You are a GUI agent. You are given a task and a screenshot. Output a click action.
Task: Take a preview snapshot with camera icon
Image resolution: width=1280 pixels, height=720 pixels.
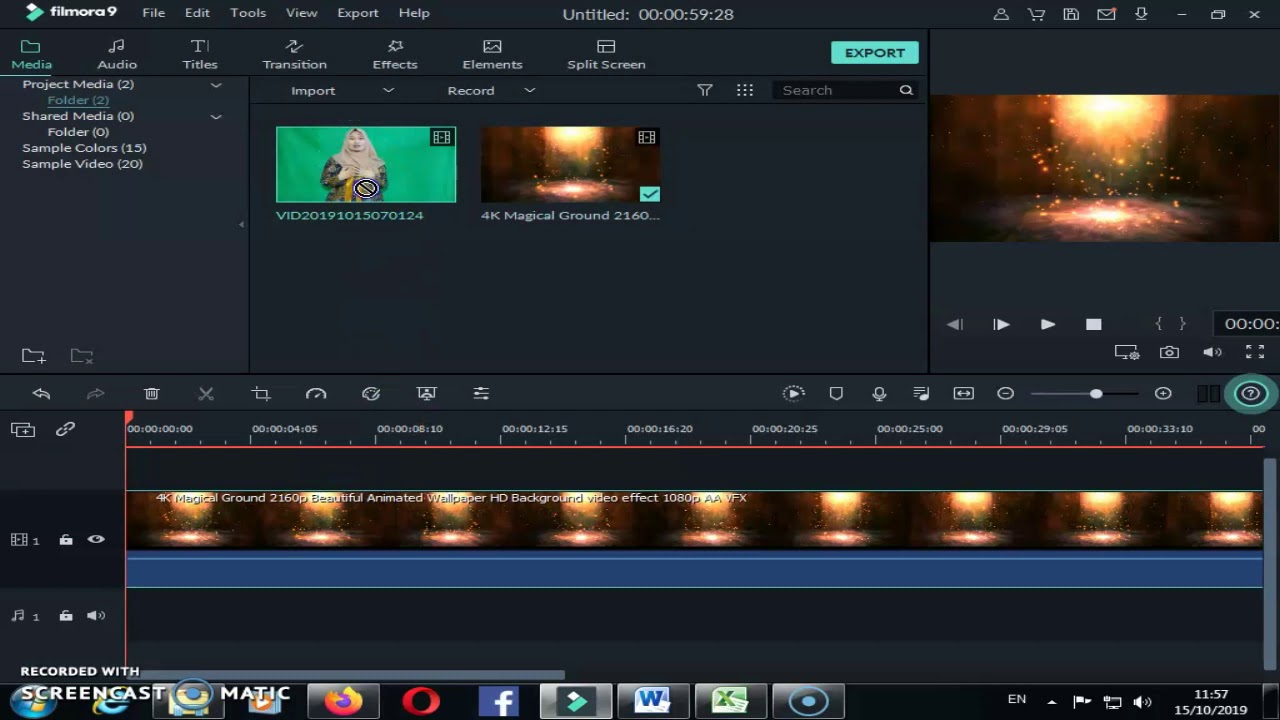pyautogui.click(x=1169, y=352)
